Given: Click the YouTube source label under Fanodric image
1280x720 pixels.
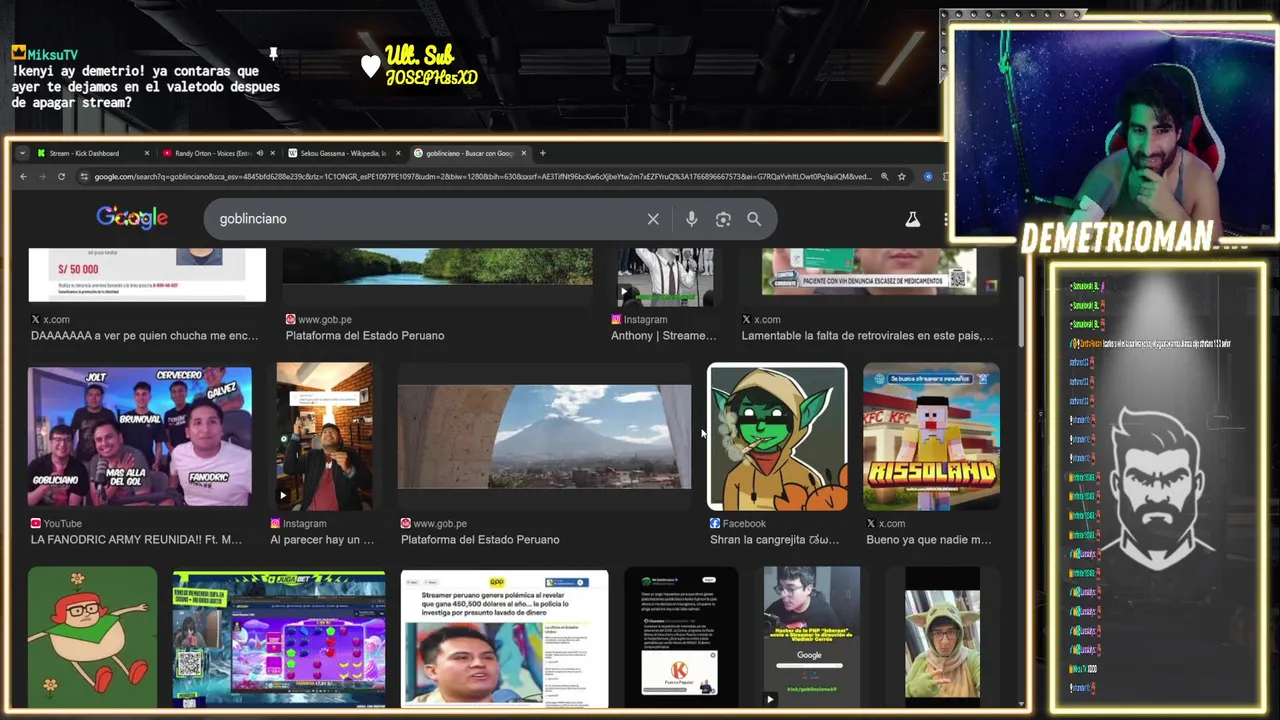Looking at the screenshot, I should (56, 524).
